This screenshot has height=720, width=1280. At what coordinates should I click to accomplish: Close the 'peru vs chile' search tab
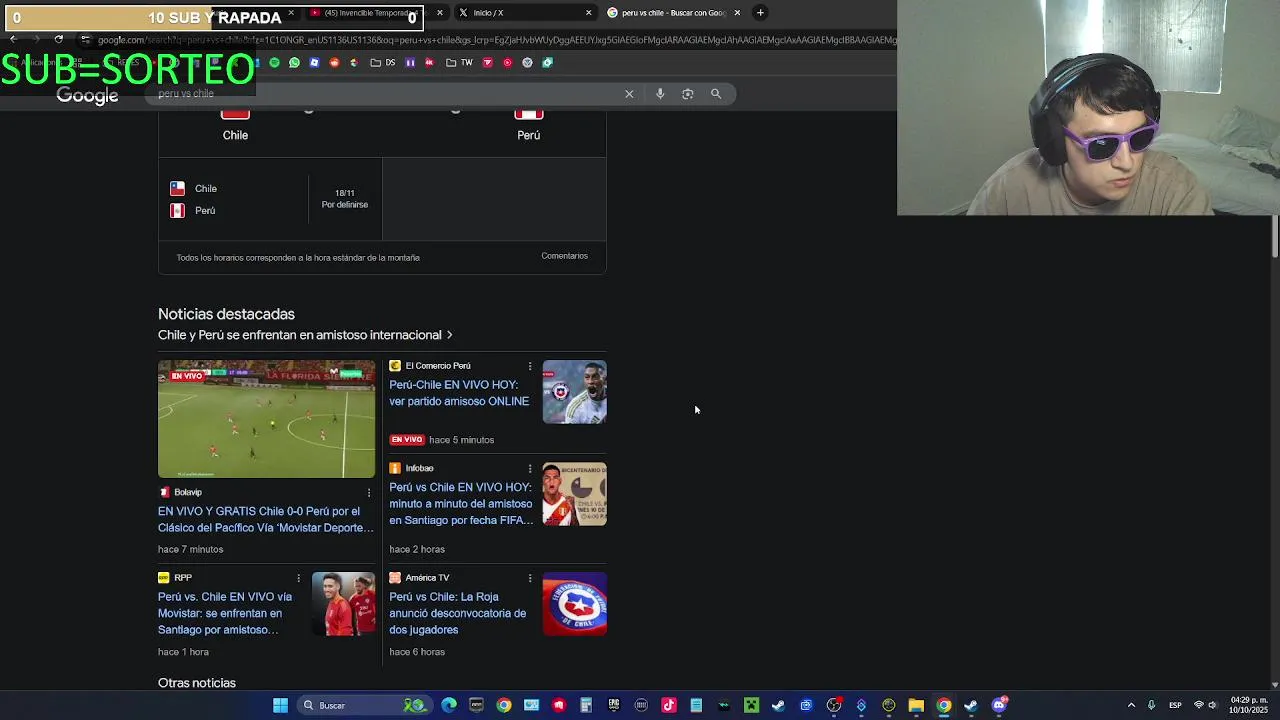pyautogui.click(x=737, y=13)
